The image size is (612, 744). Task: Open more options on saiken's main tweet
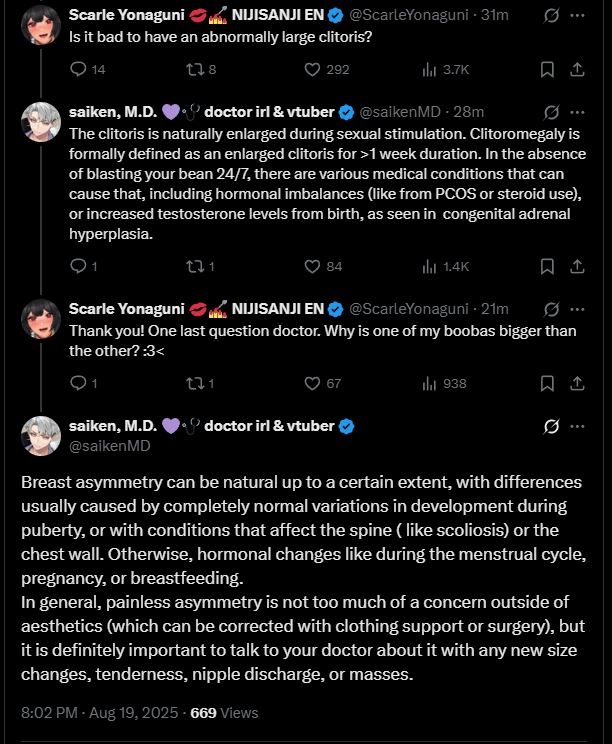tap(578, 426)
